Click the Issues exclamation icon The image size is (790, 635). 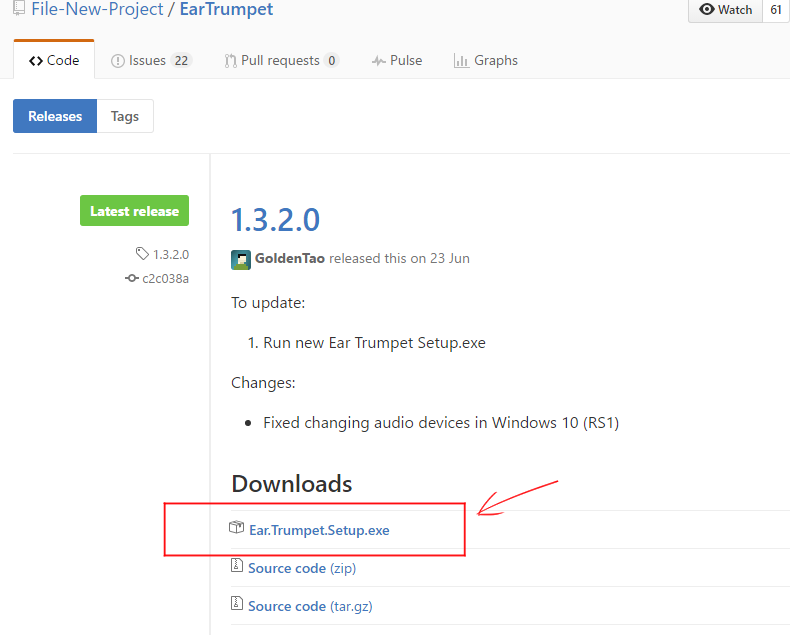pos(117,61)
